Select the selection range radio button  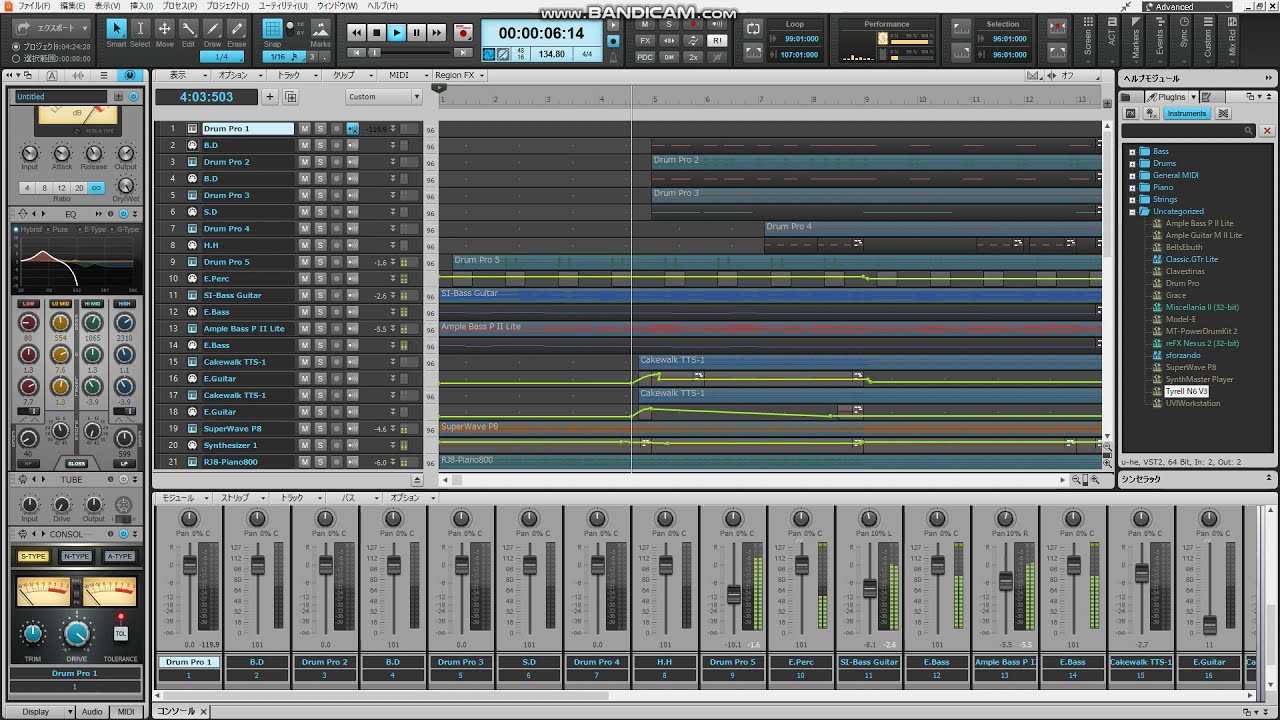point(16,58)
